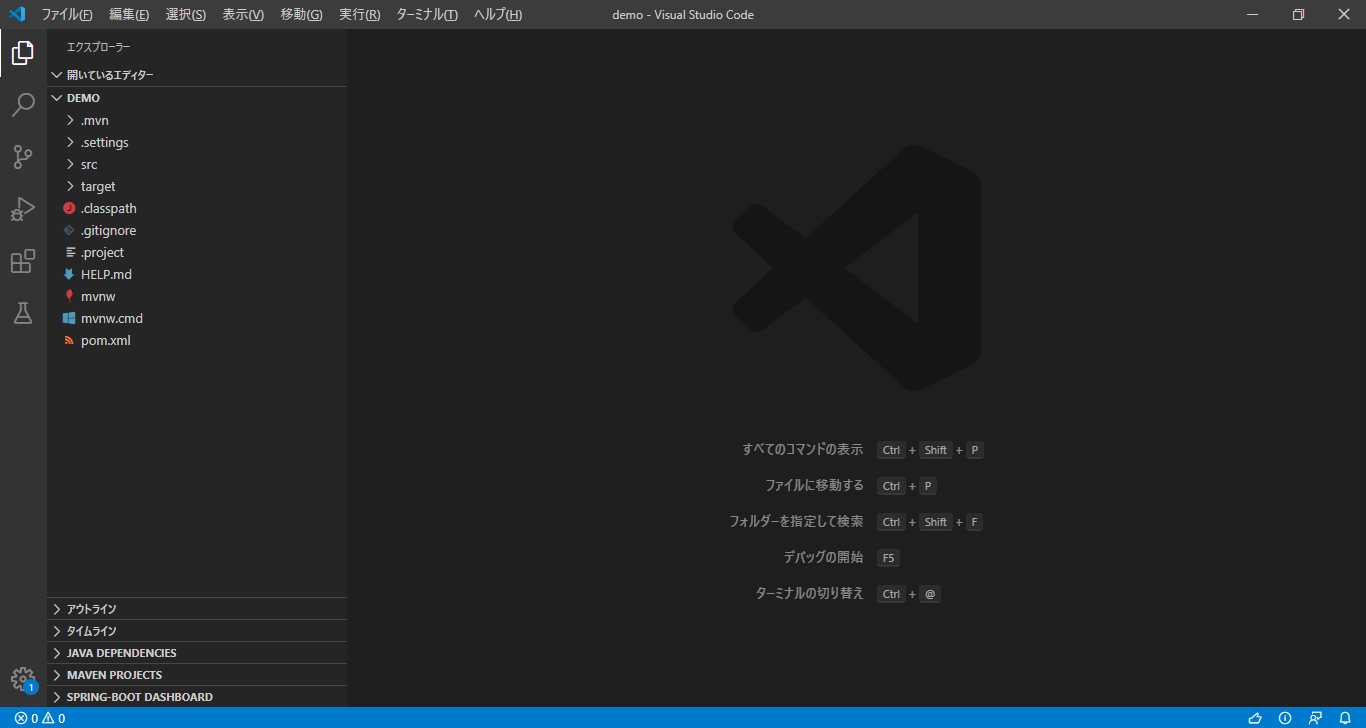Open the Test flask view icon
The width and height of the screenshot is (1366, 728).
pyautogui.click(x=23, y=313)
